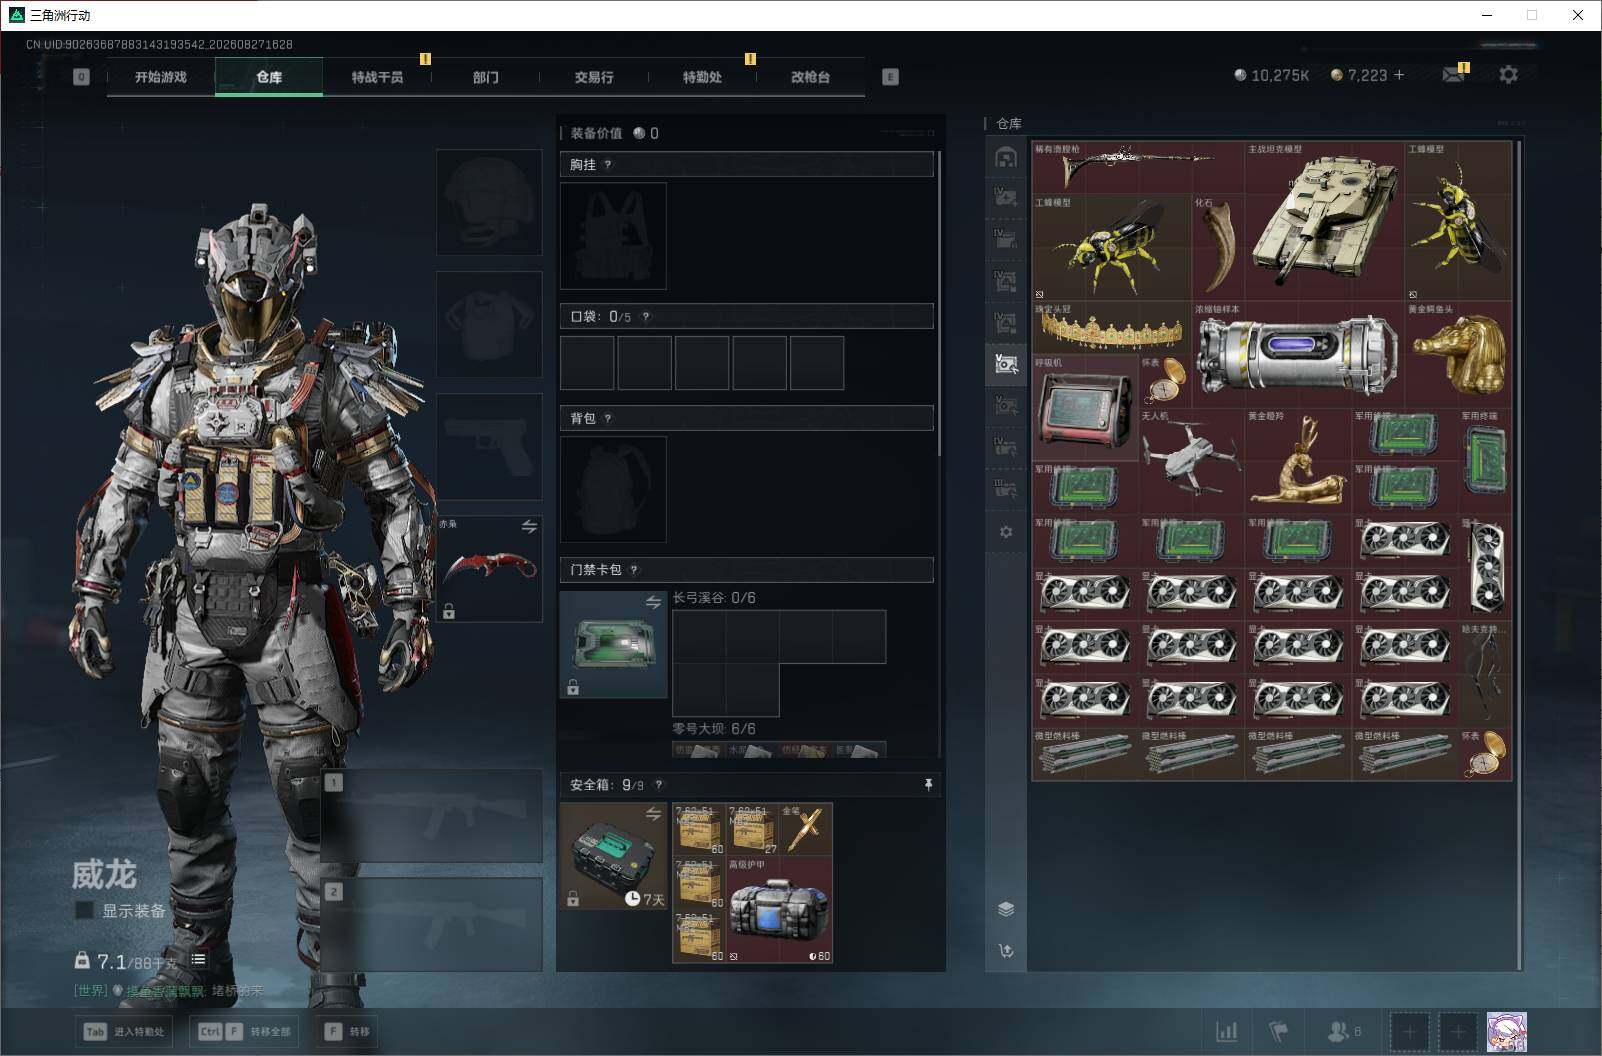Open the mail inbox envelope icon
The height and width of the screenshot is (1056, 1602).
(x=1453, y=75)
